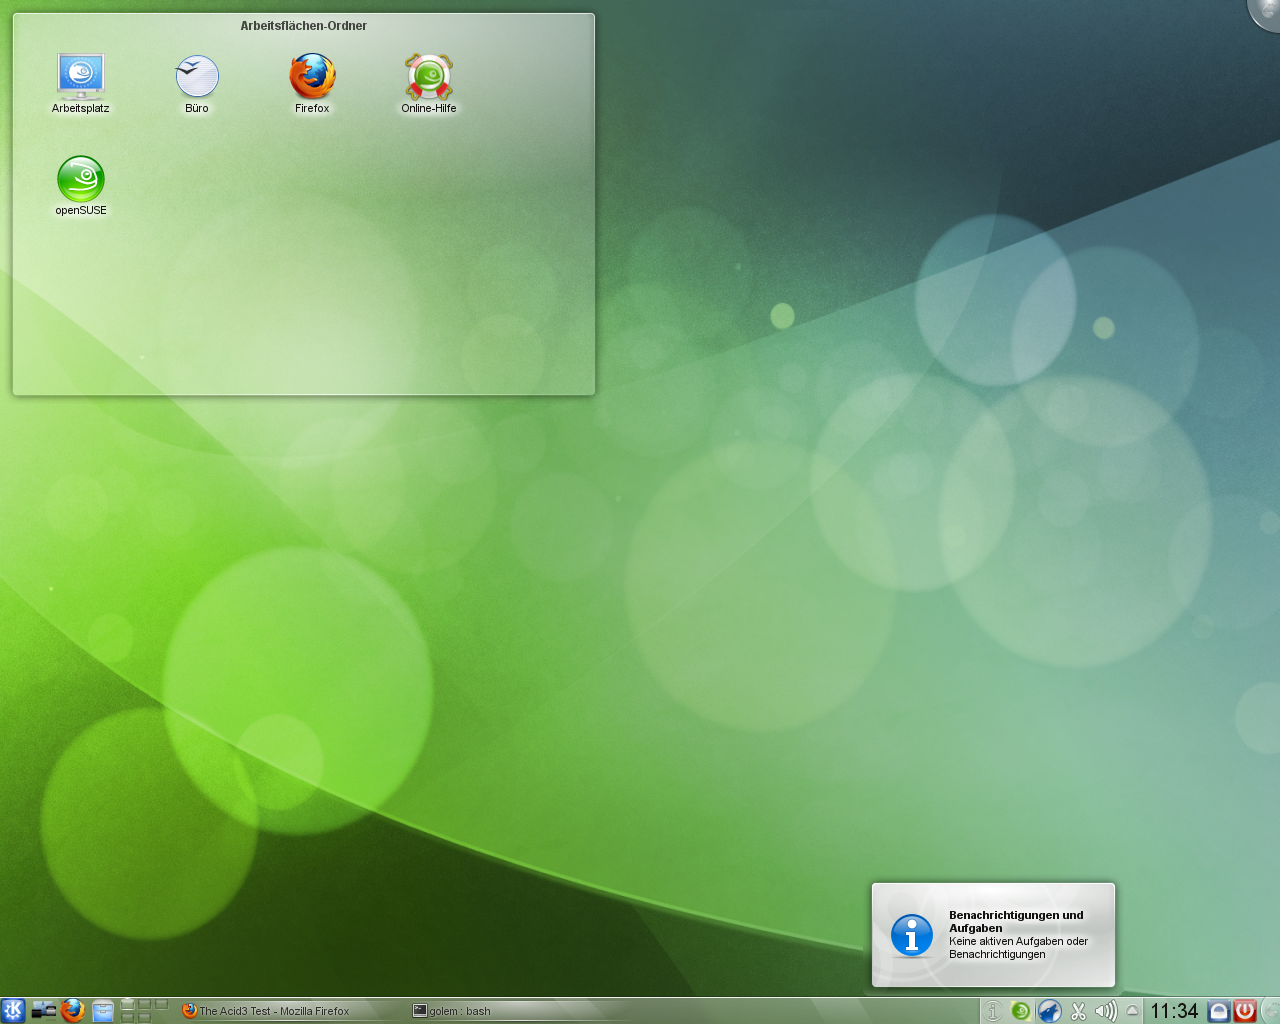Open the openSUSE updater tray icon

pos(1020,1011)
